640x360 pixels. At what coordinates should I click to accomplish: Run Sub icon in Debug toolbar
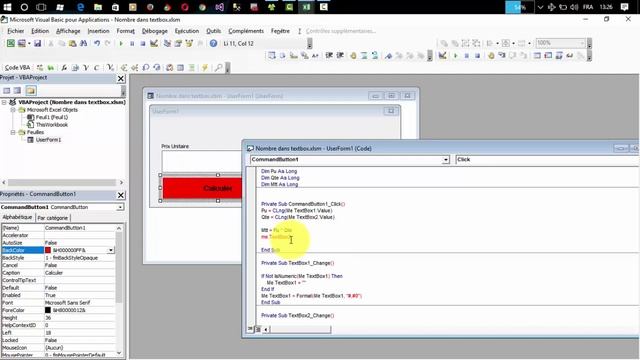coord(456,56)
